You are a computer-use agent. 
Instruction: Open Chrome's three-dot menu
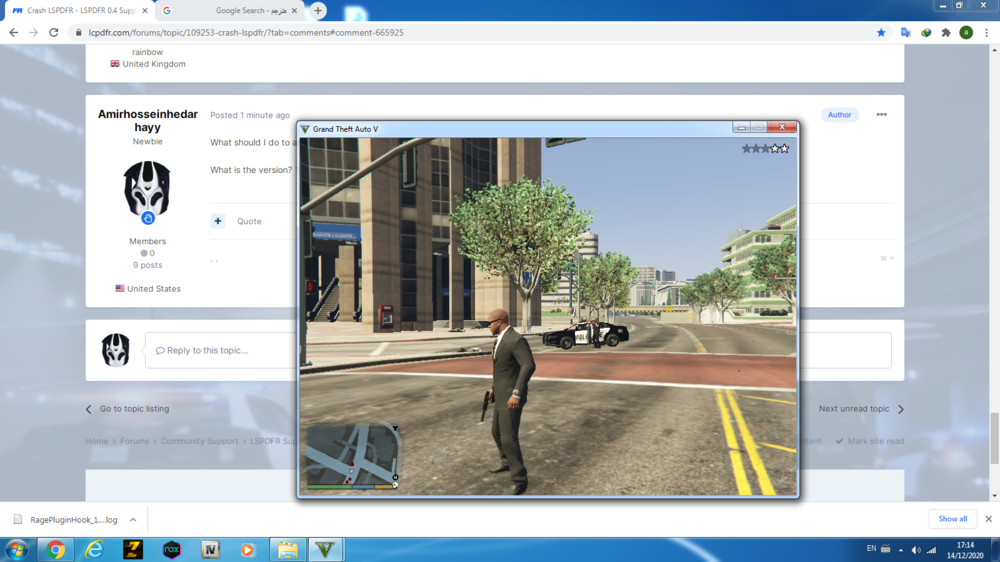tap(987, 33)
